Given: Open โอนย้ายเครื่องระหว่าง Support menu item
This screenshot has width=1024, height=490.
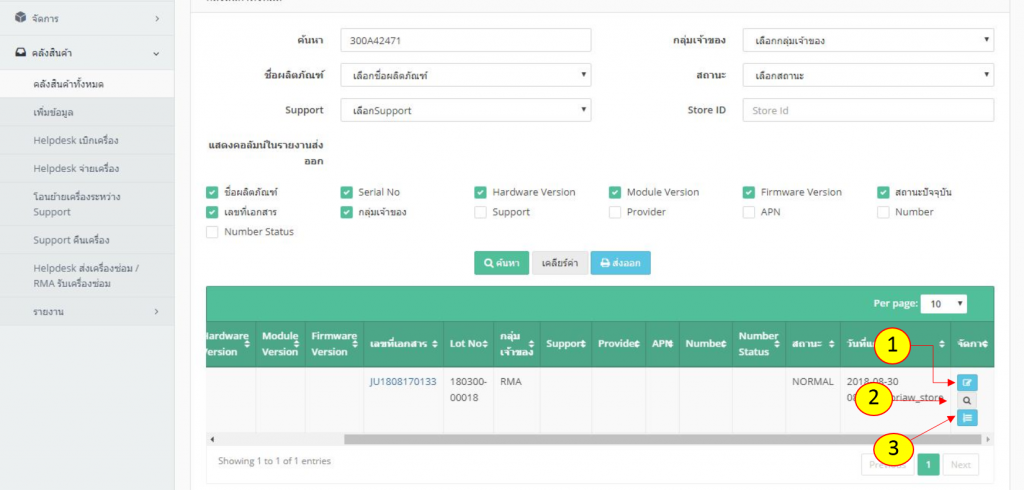Looking at the screenshot, I should (87, 204).
